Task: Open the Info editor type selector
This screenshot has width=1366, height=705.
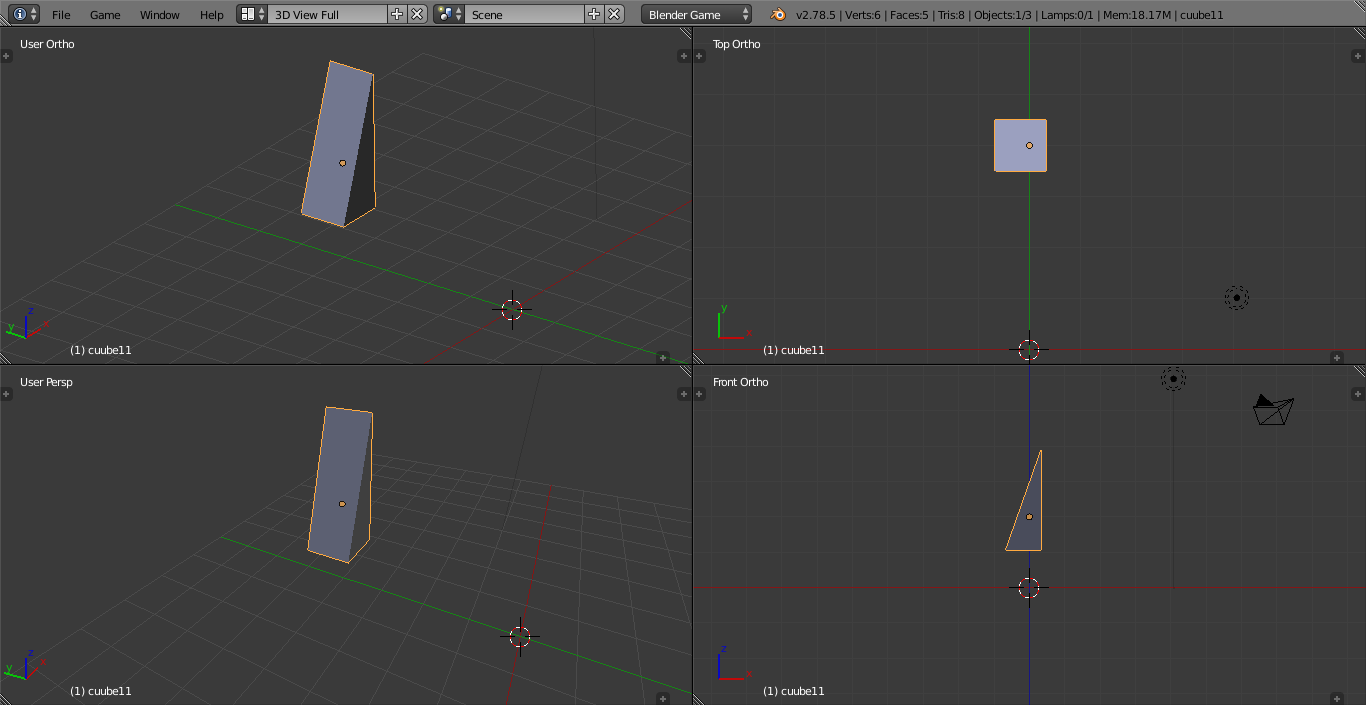Action: tap(24, 15)
